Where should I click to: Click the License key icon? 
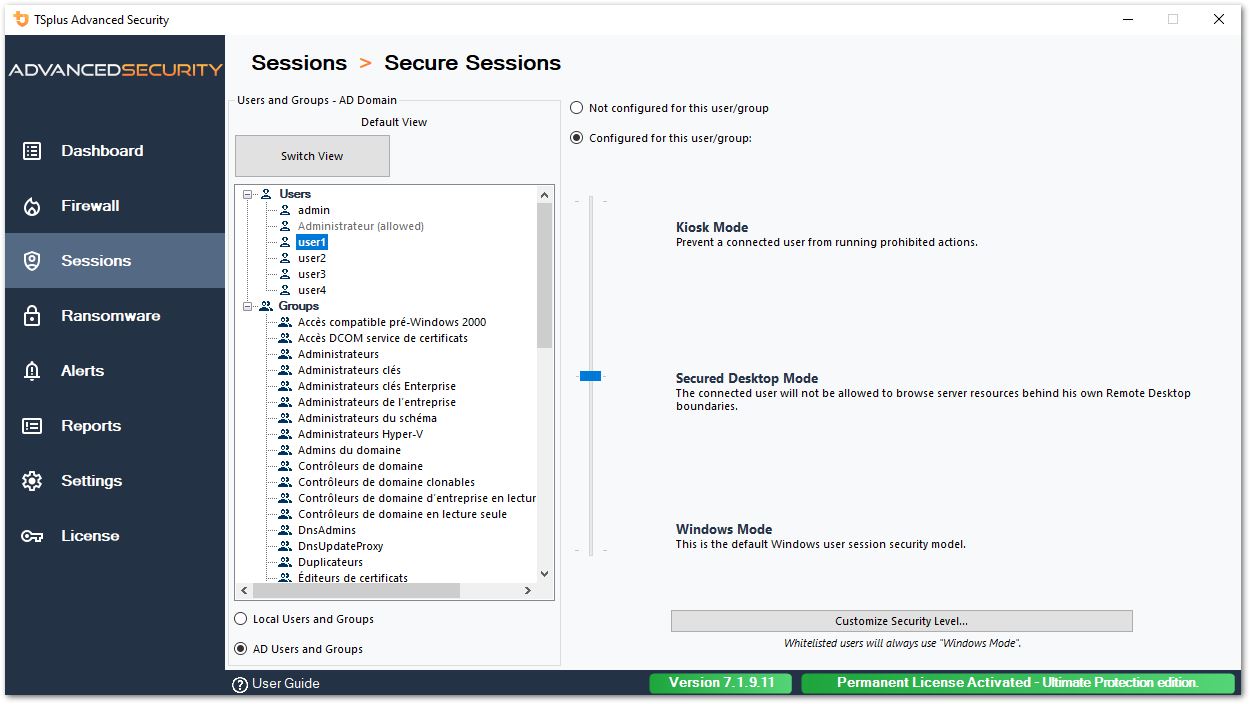pyautogui.click(x=32, y=536)
